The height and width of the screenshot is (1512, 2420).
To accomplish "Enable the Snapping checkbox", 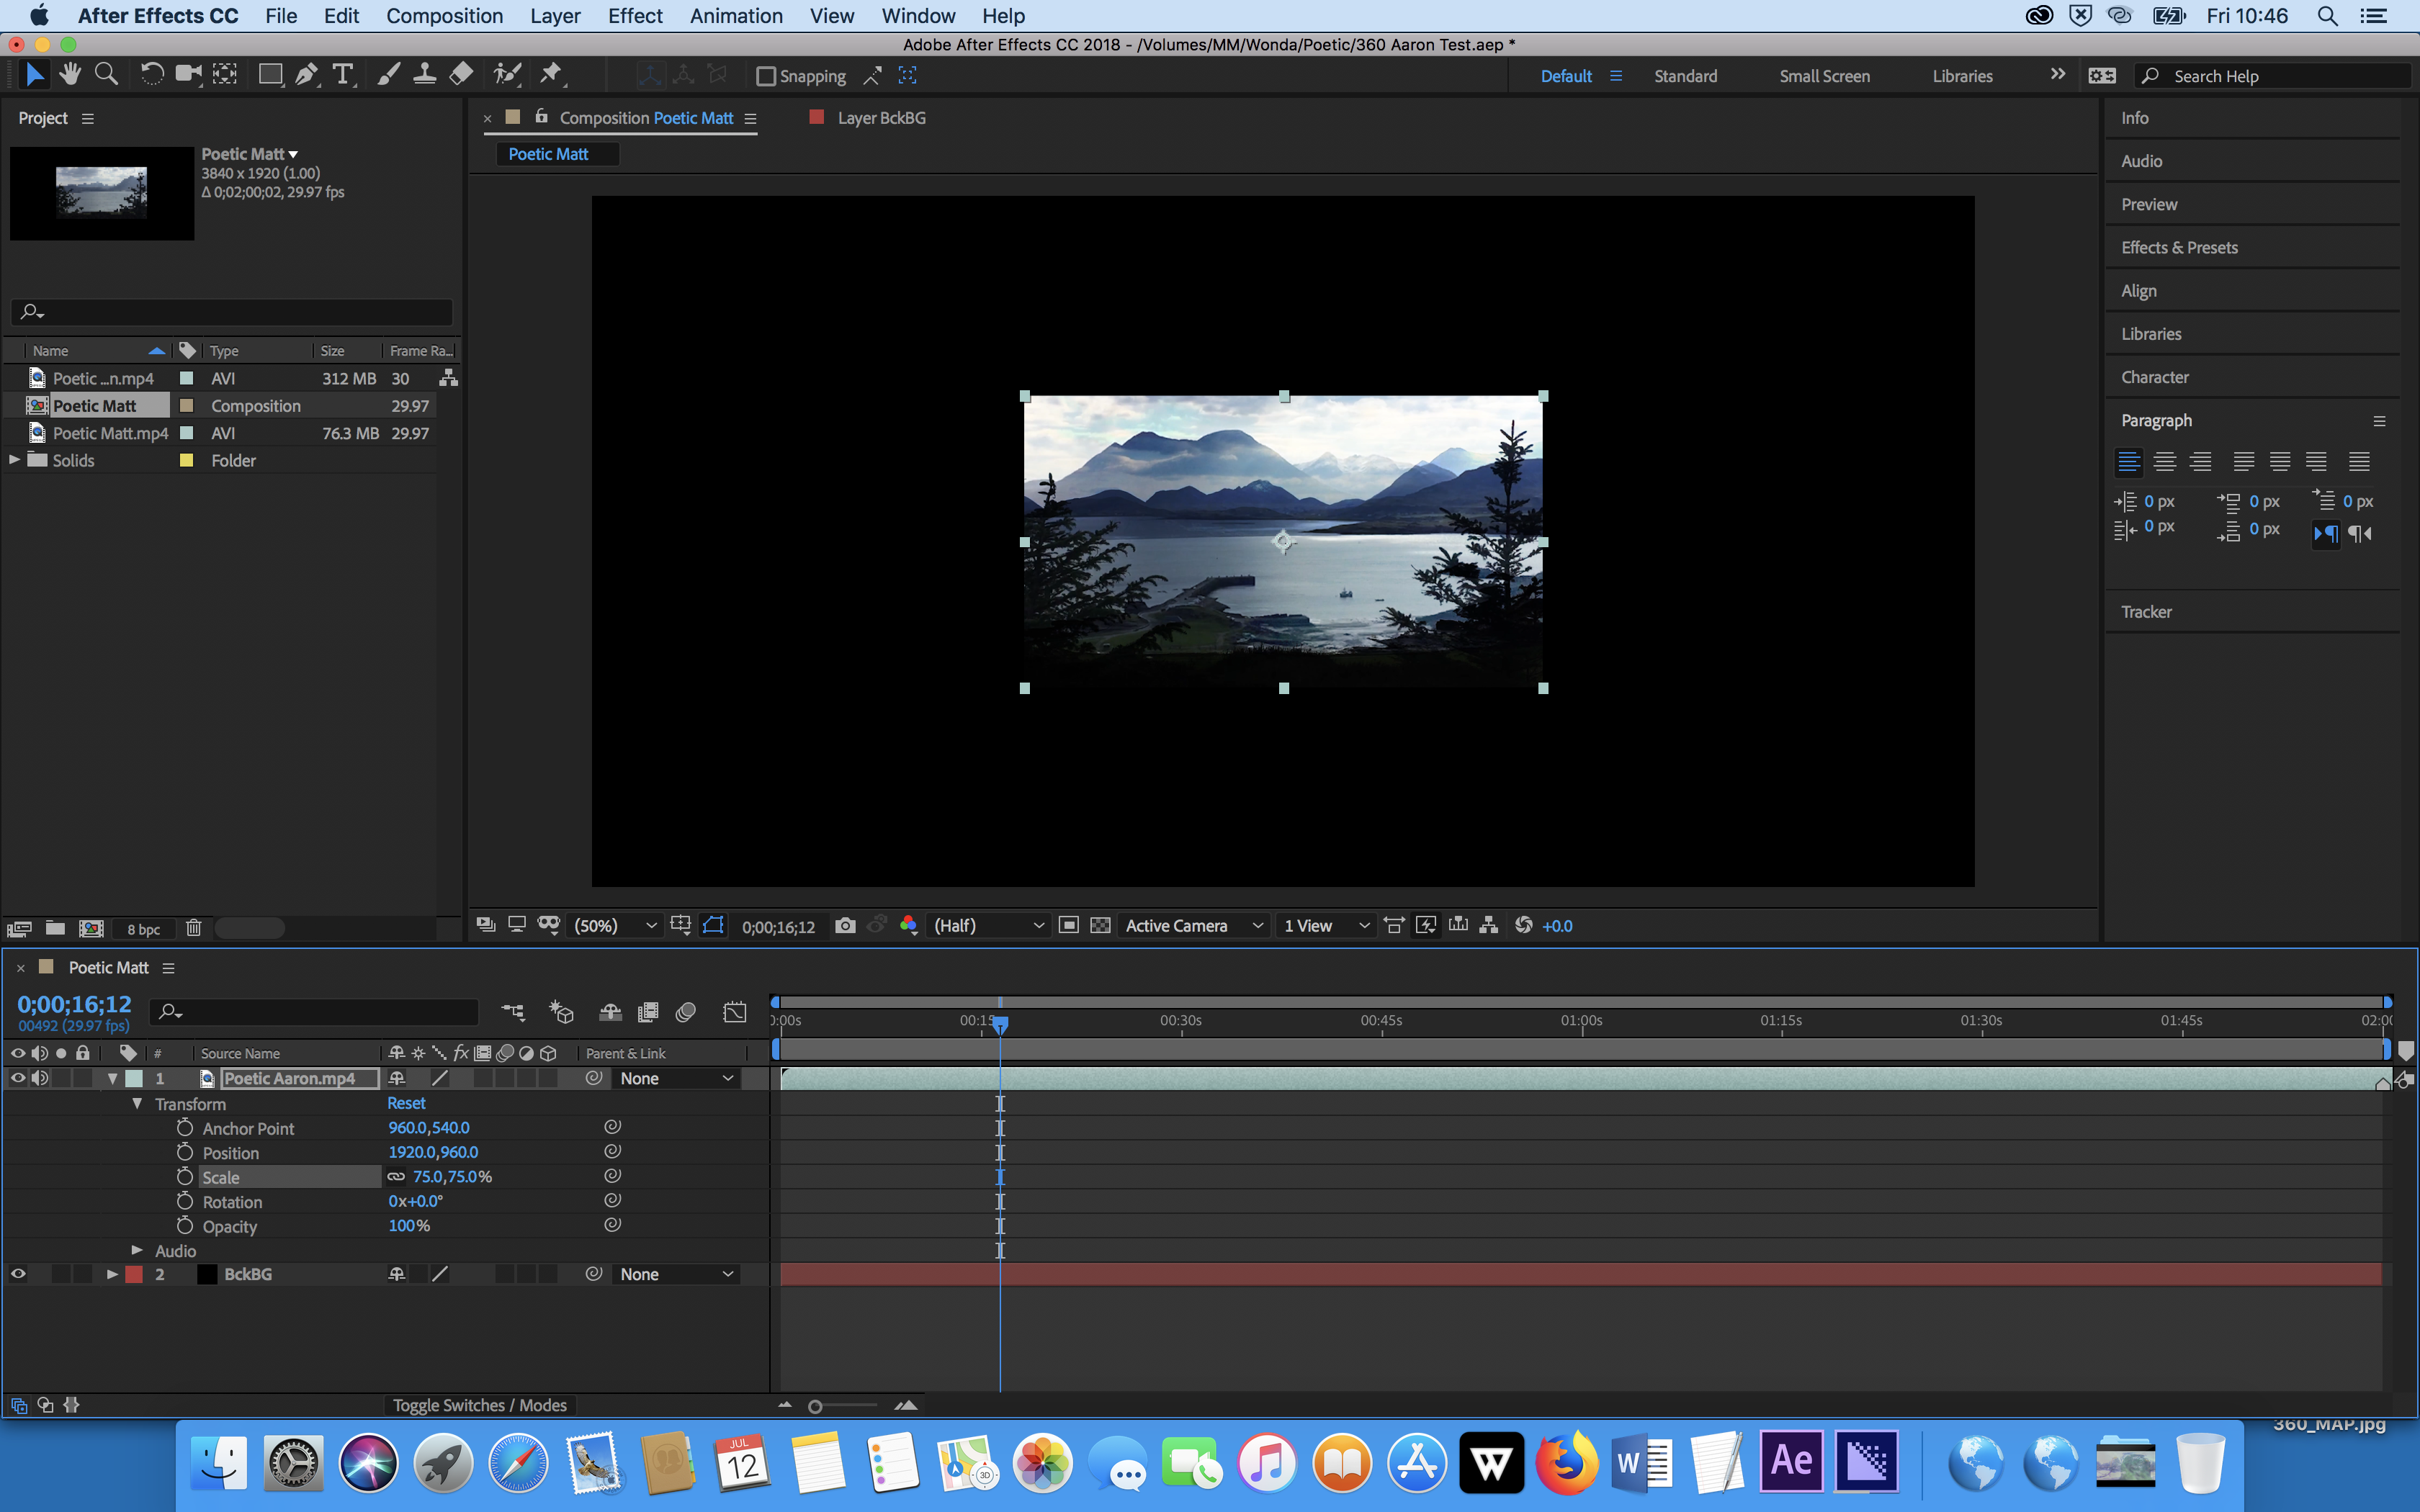I will (x=766, y=76).
